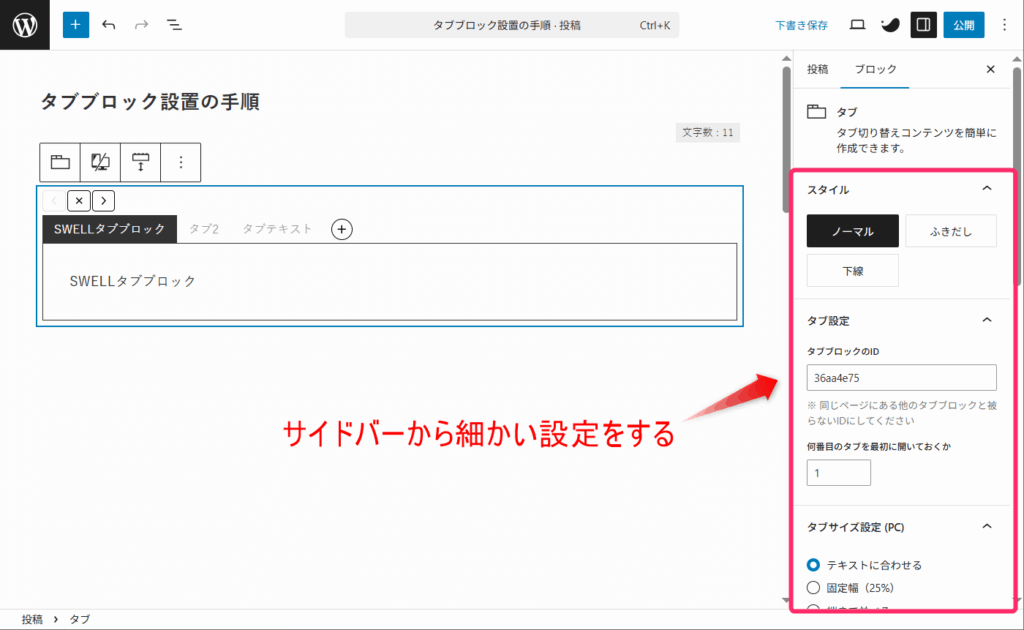This screenshot has height=630, width=1024.
Task: Click the device display restriction icon in the block toolbar
Action: click(x=100, y=162)
